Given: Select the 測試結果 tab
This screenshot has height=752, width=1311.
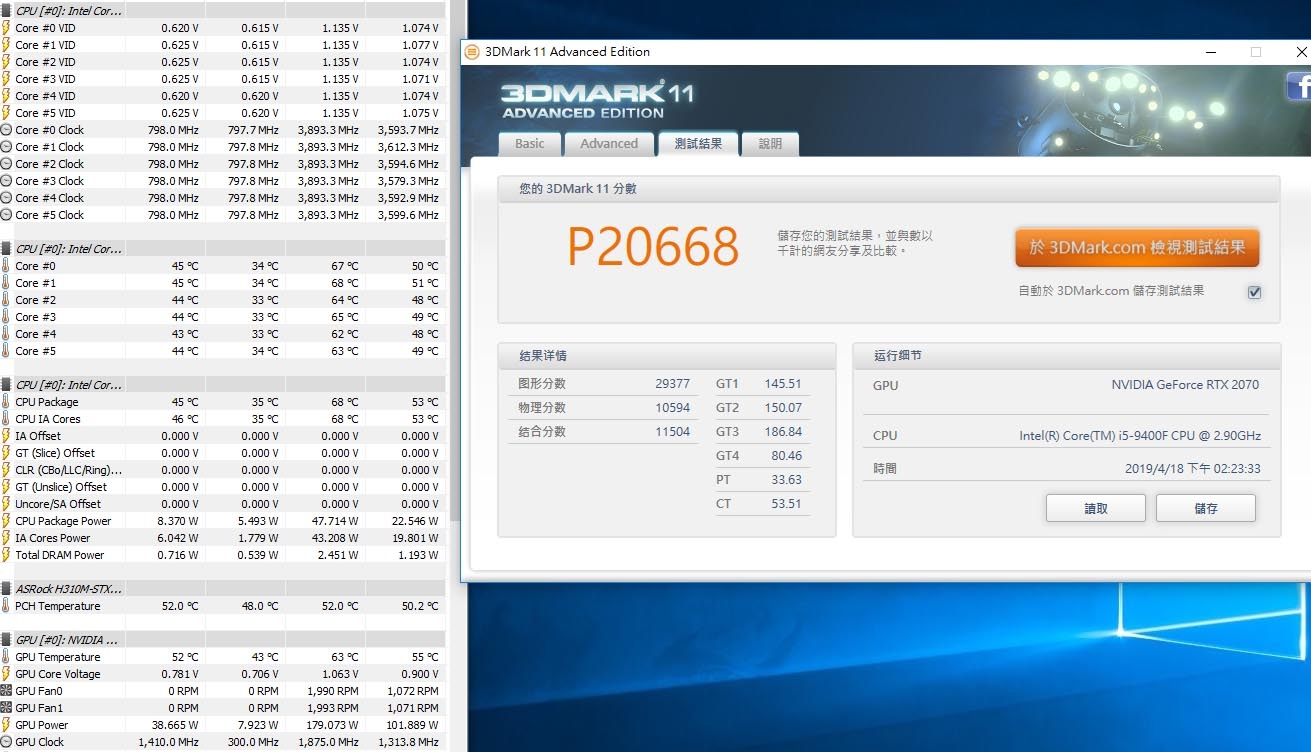Looking at the screenshot, I should (x=698, y=144).
